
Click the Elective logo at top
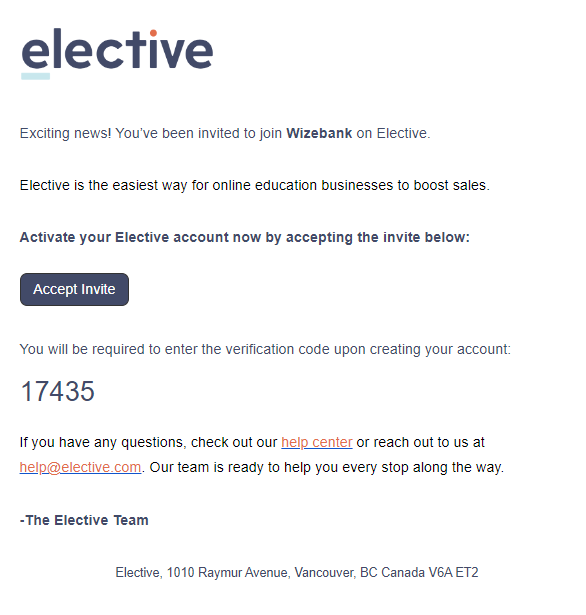(117, 53)
